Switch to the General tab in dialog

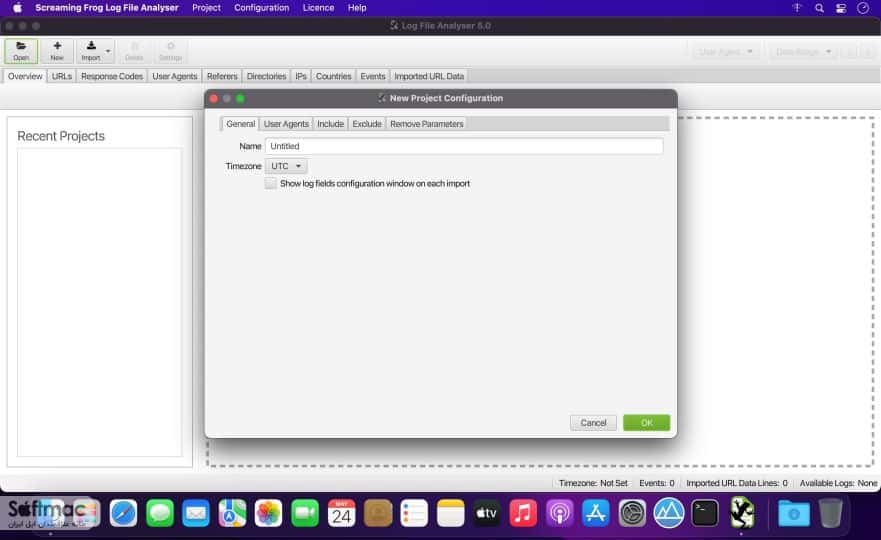click(240, 124)
